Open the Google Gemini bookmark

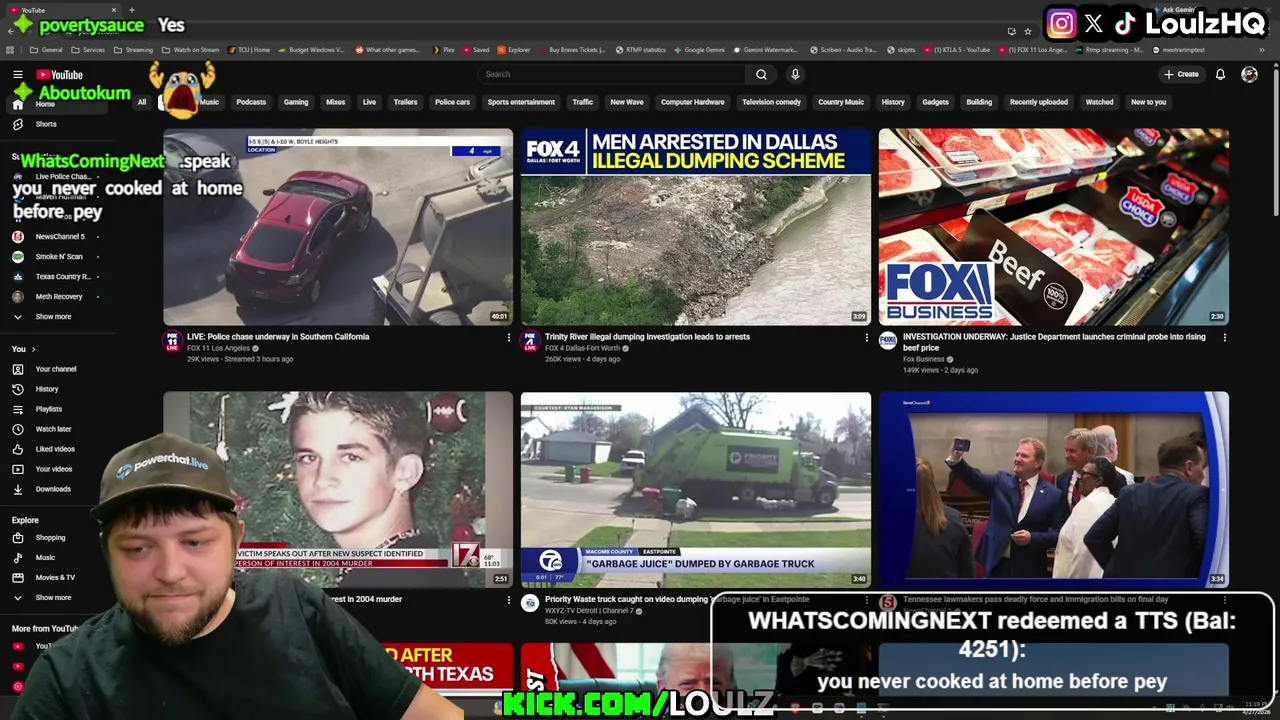[x=699, y=50]
